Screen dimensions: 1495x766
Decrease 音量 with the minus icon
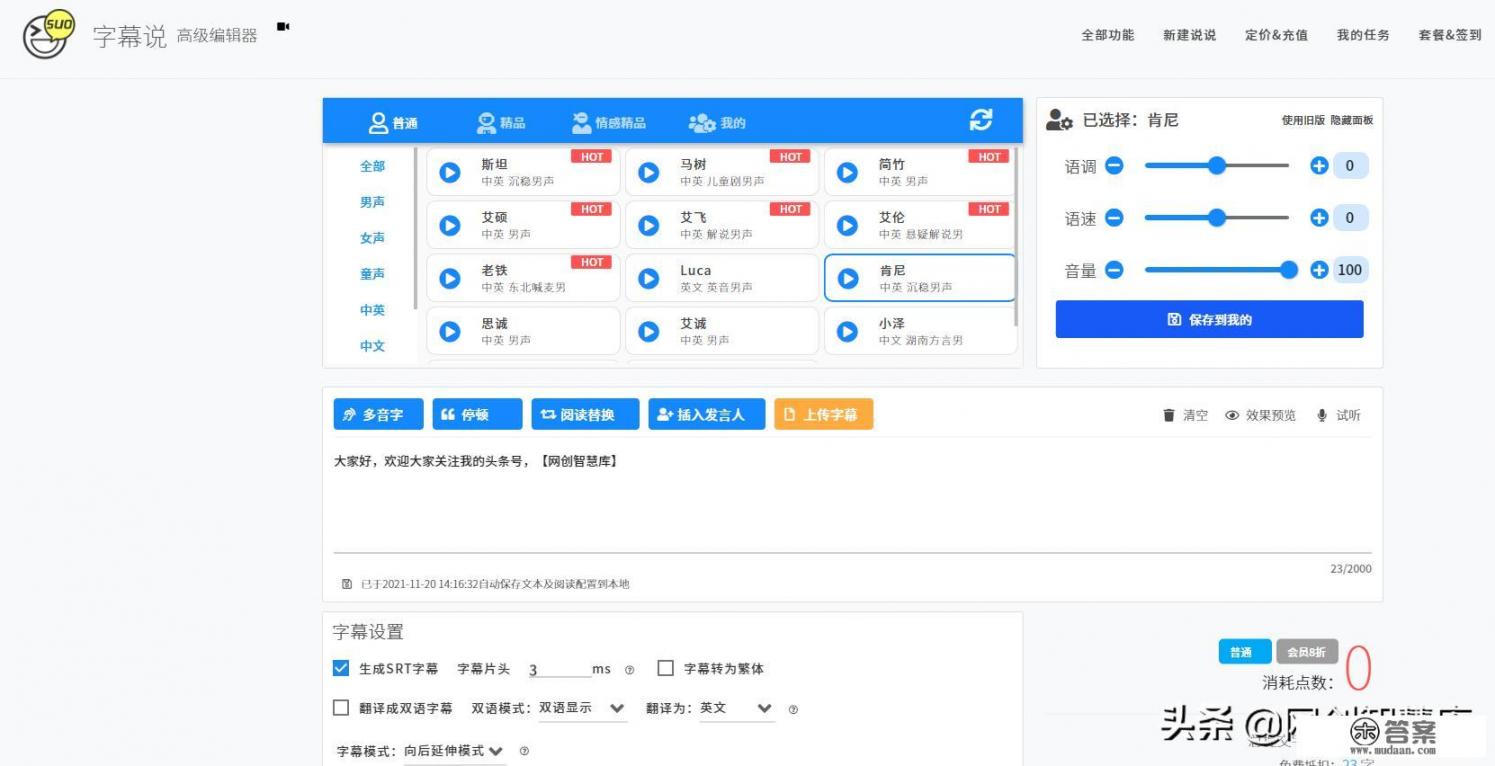1114,270
